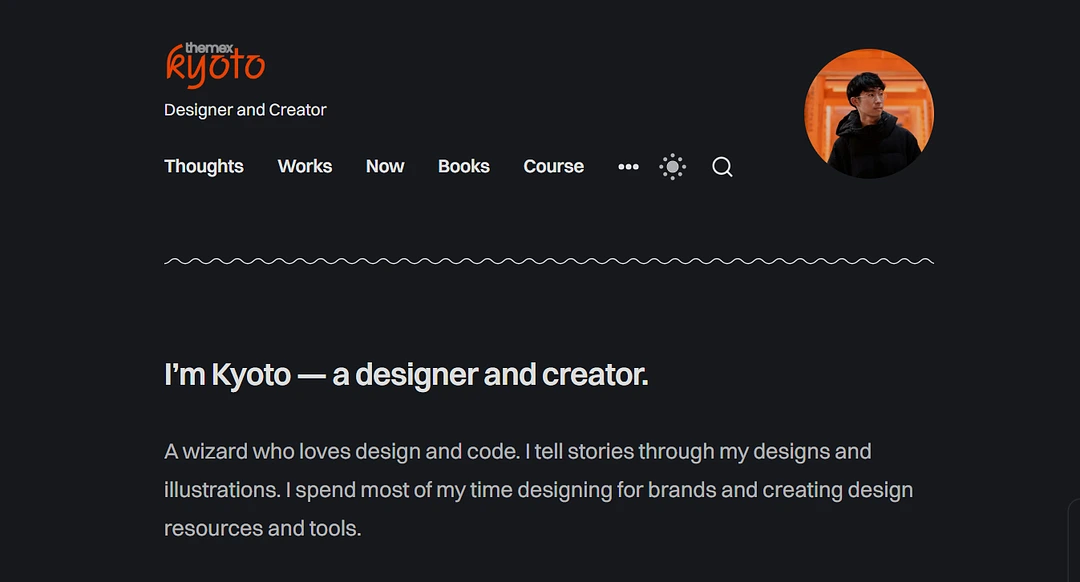Open the search magnifier icon
Image resolution: width=1080 pixels, height=582 pixels.
point(722,167)
